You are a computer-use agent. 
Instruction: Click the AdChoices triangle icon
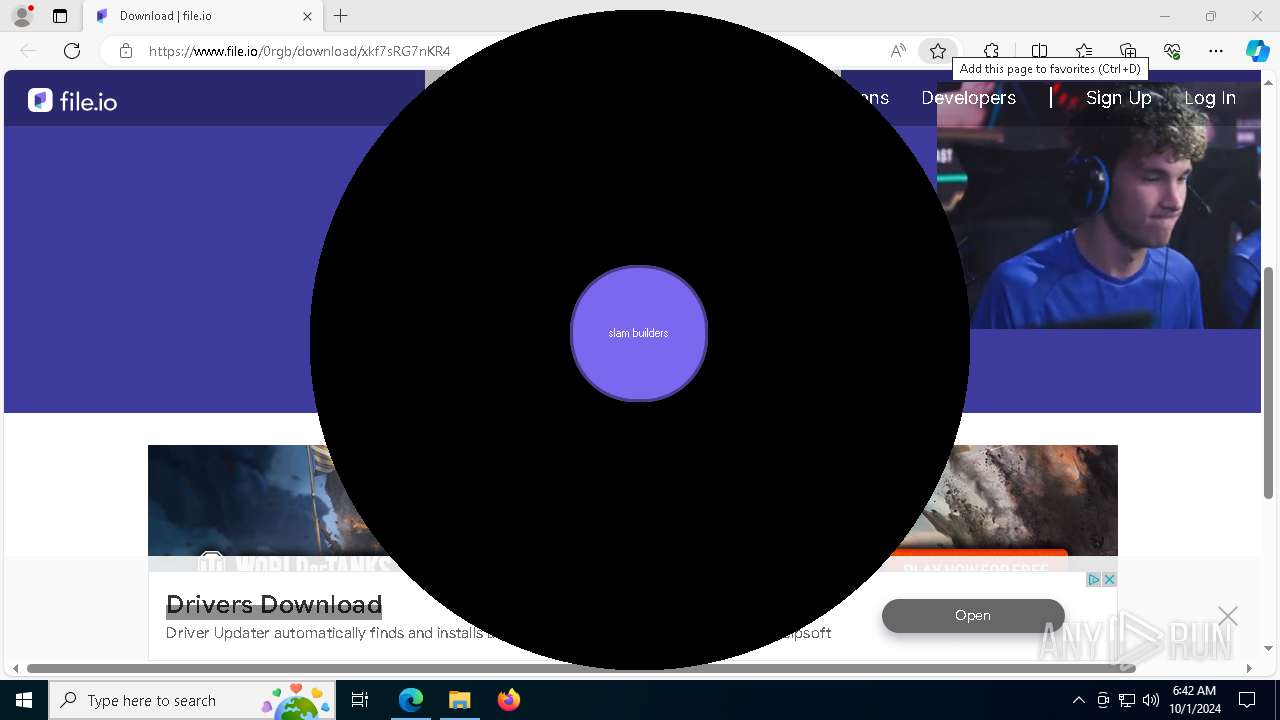1094,580
